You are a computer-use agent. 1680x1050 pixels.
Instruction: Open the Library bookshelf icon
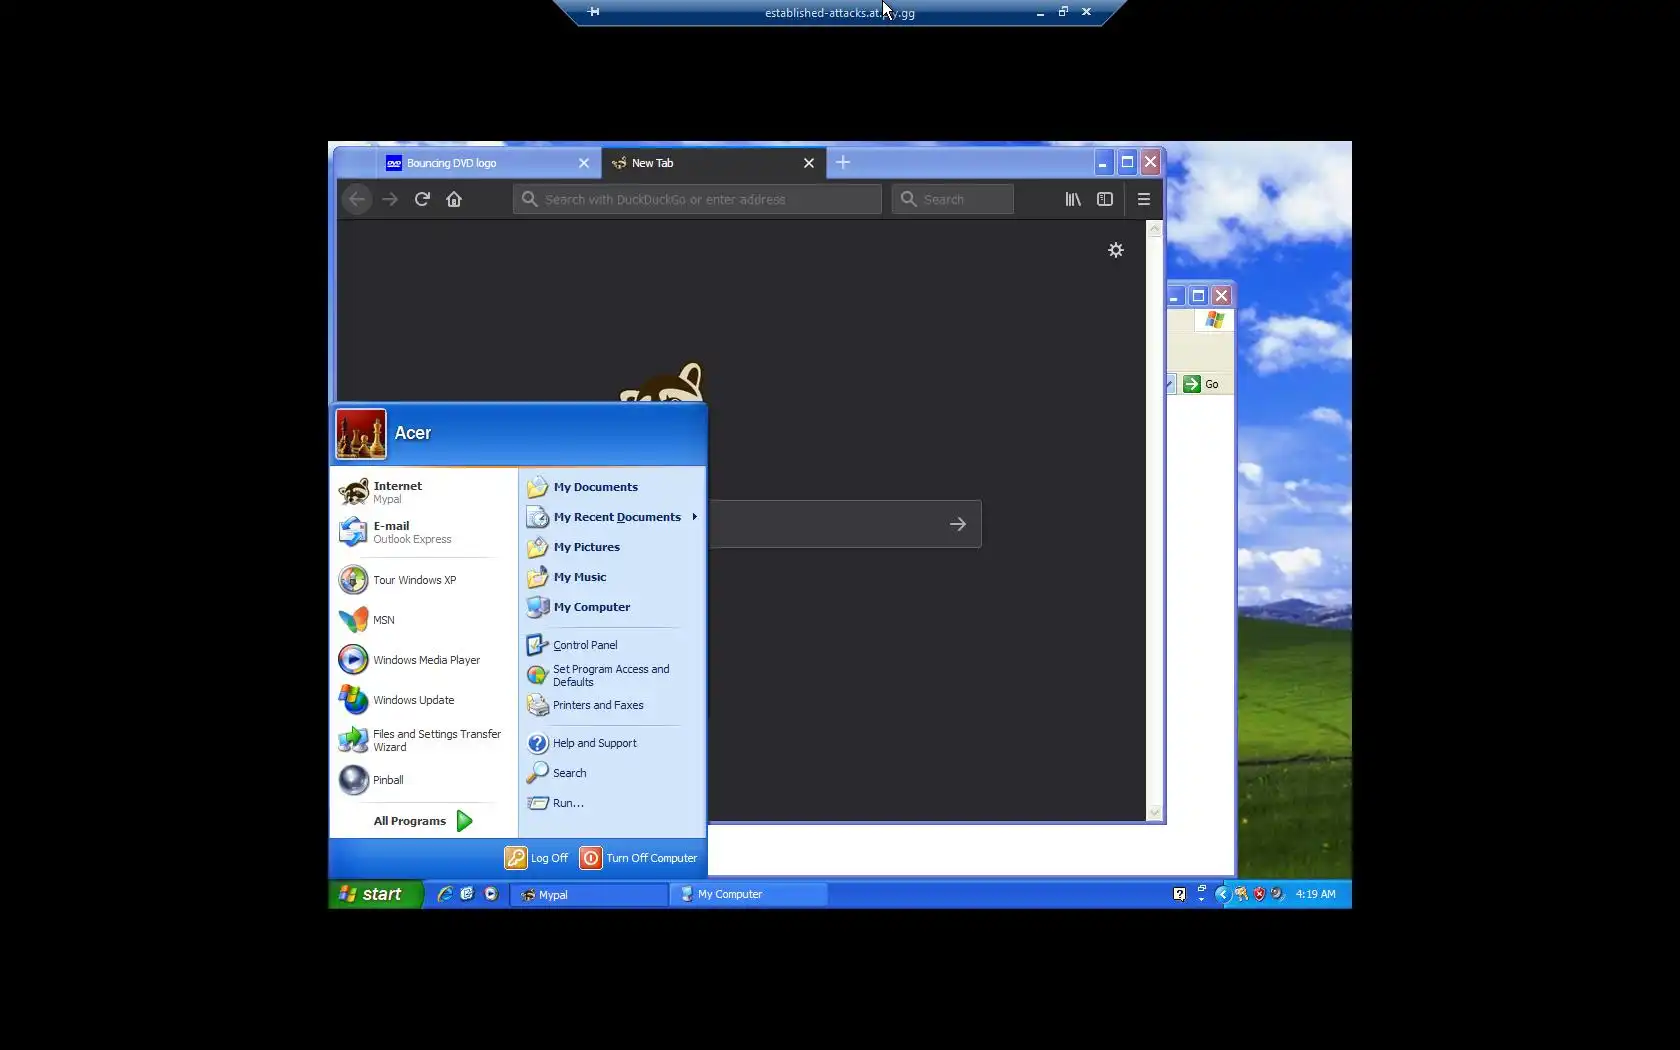(1073, 199)
